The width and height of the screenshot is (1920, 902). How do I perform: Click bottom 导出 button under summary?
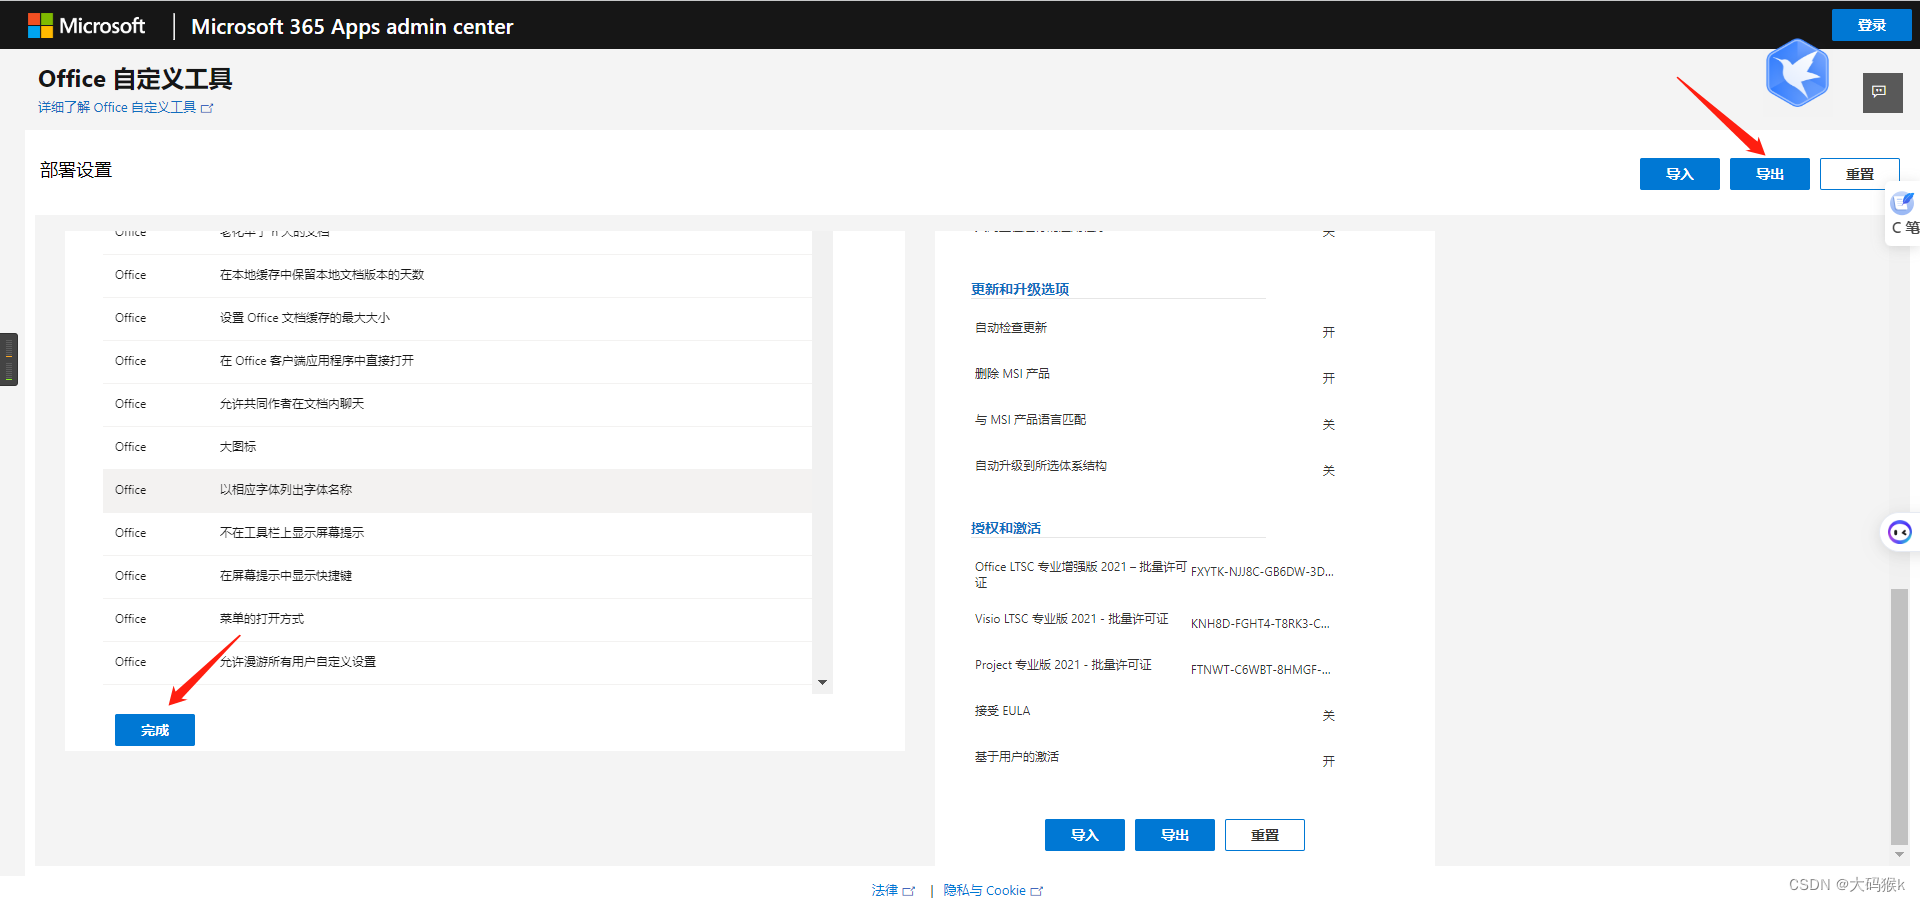[1174, 835]
